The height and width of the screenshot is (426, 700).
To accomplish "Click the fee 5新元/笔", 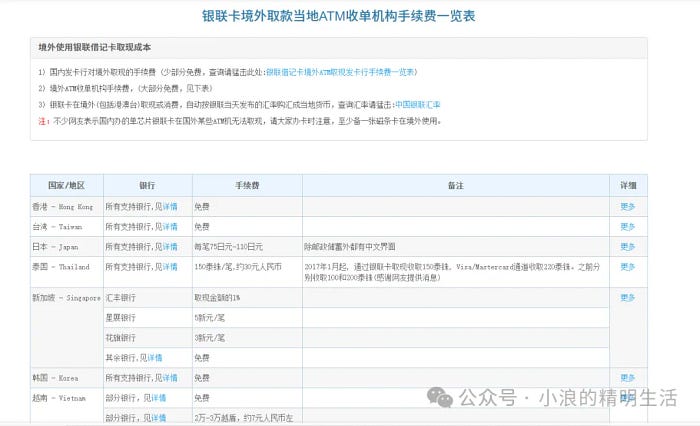I will (x=210, y=317).
